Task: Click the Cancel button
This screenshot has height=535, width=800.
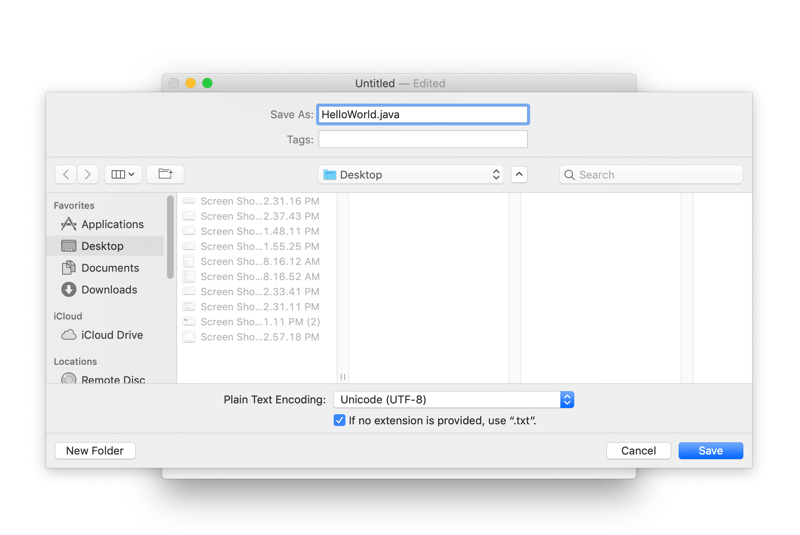Action: [638, 451]
